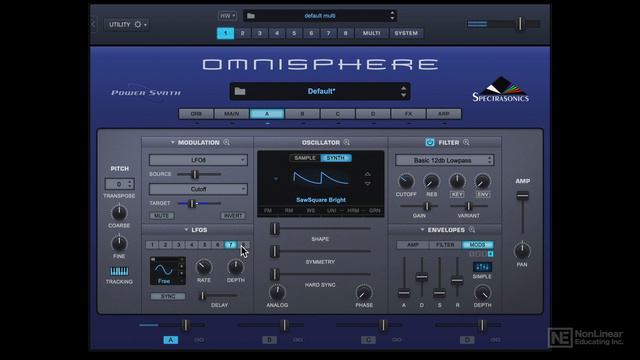This screenshot has height=360, width=640.
Task: Toggle the layer B button at bottom
Action: click(269, 340)
